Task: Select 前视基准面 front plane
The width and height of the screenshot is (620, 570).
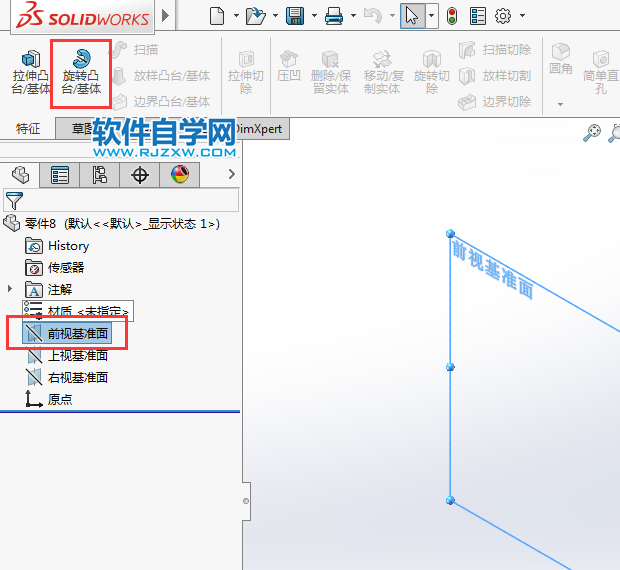Action: (x=67, y=334)
